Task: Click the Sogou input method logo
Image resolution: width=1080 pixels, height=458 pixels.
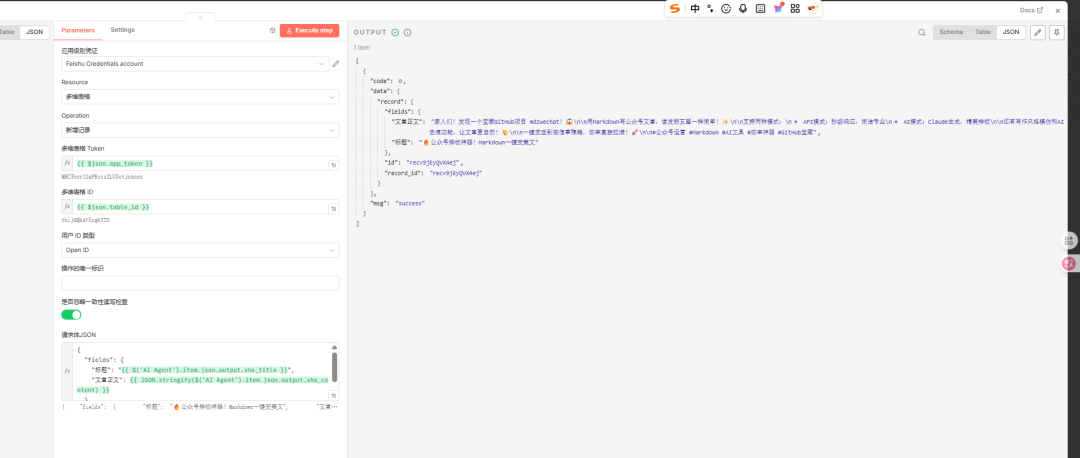Action: [675, 9]
